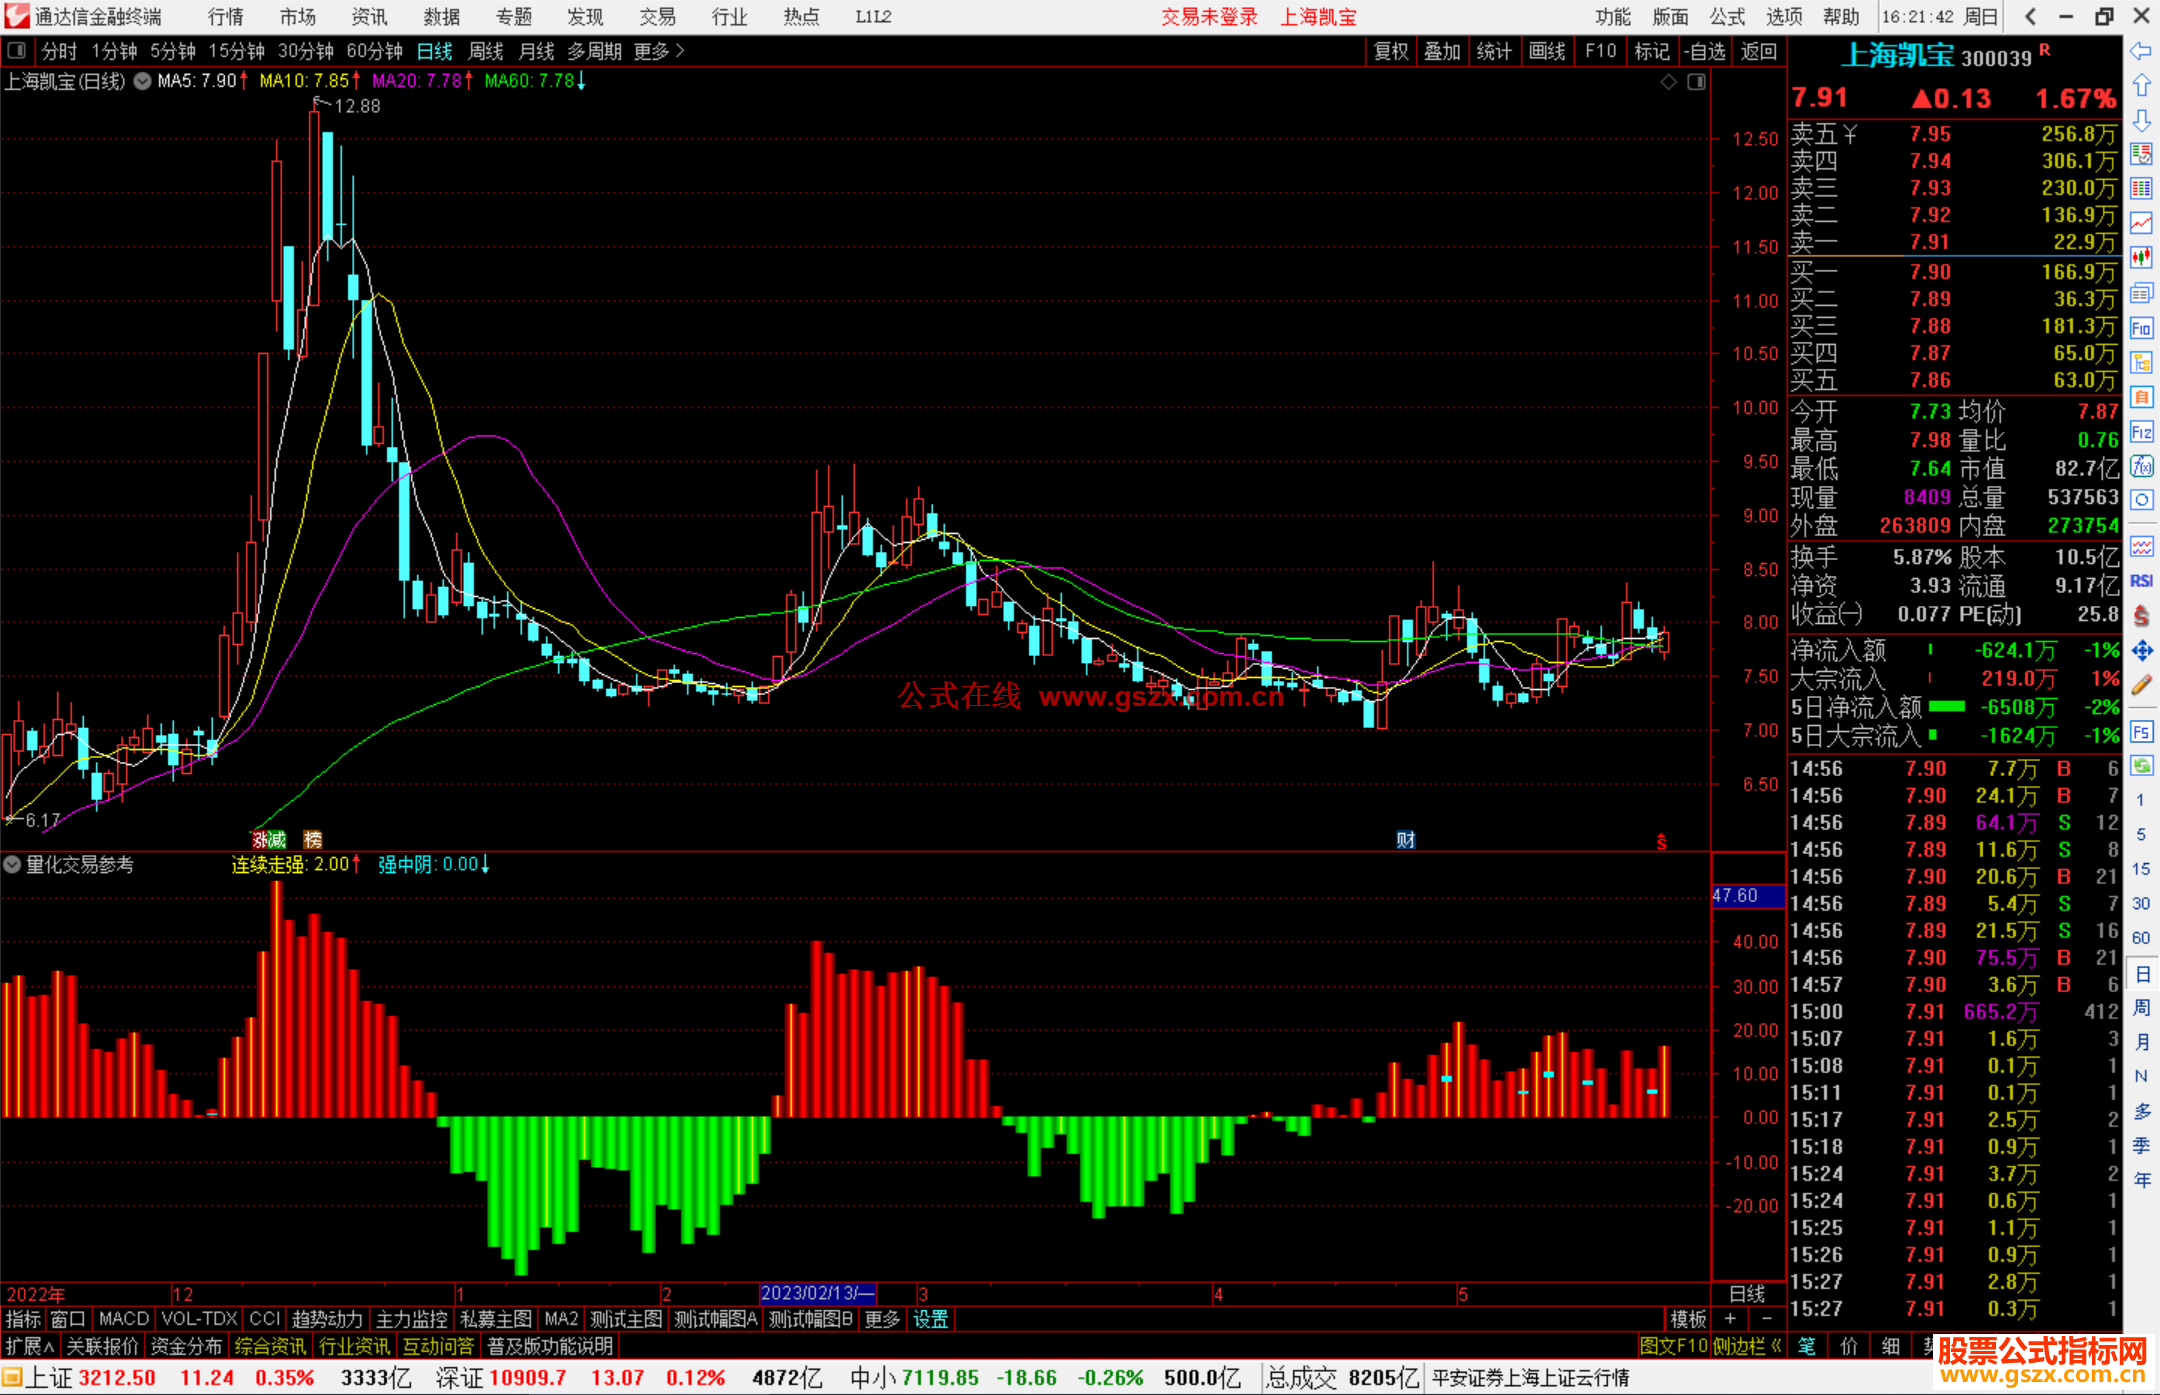Expand the 更多 periods chevron

point(681,50)
